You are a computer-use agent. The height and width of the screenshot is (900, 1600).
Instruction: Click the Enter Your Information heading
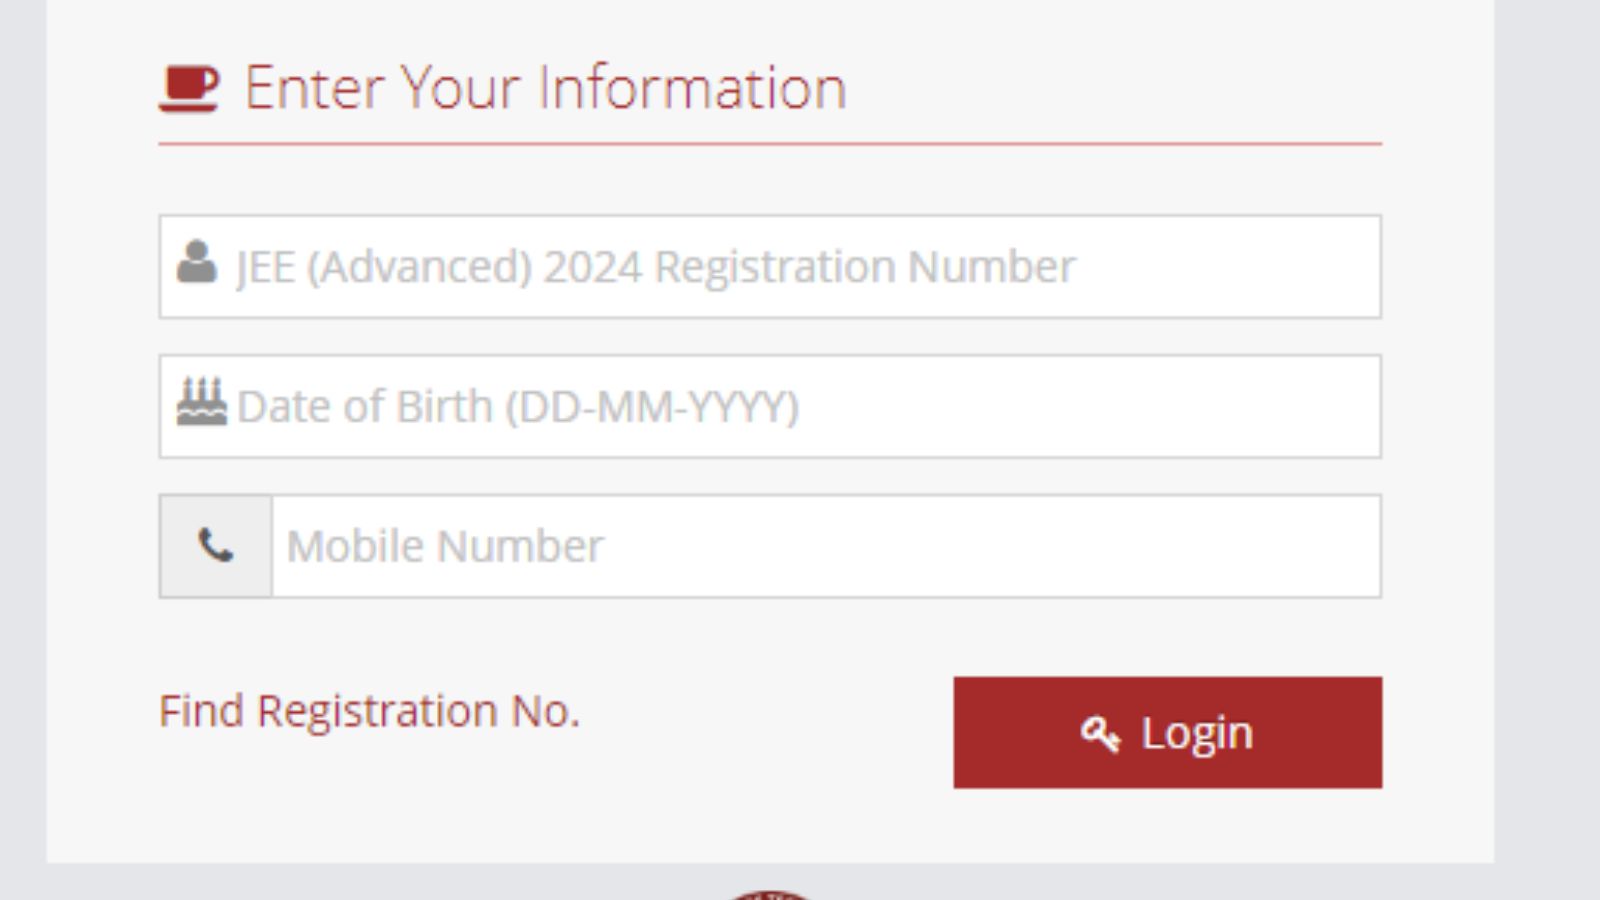545,88
